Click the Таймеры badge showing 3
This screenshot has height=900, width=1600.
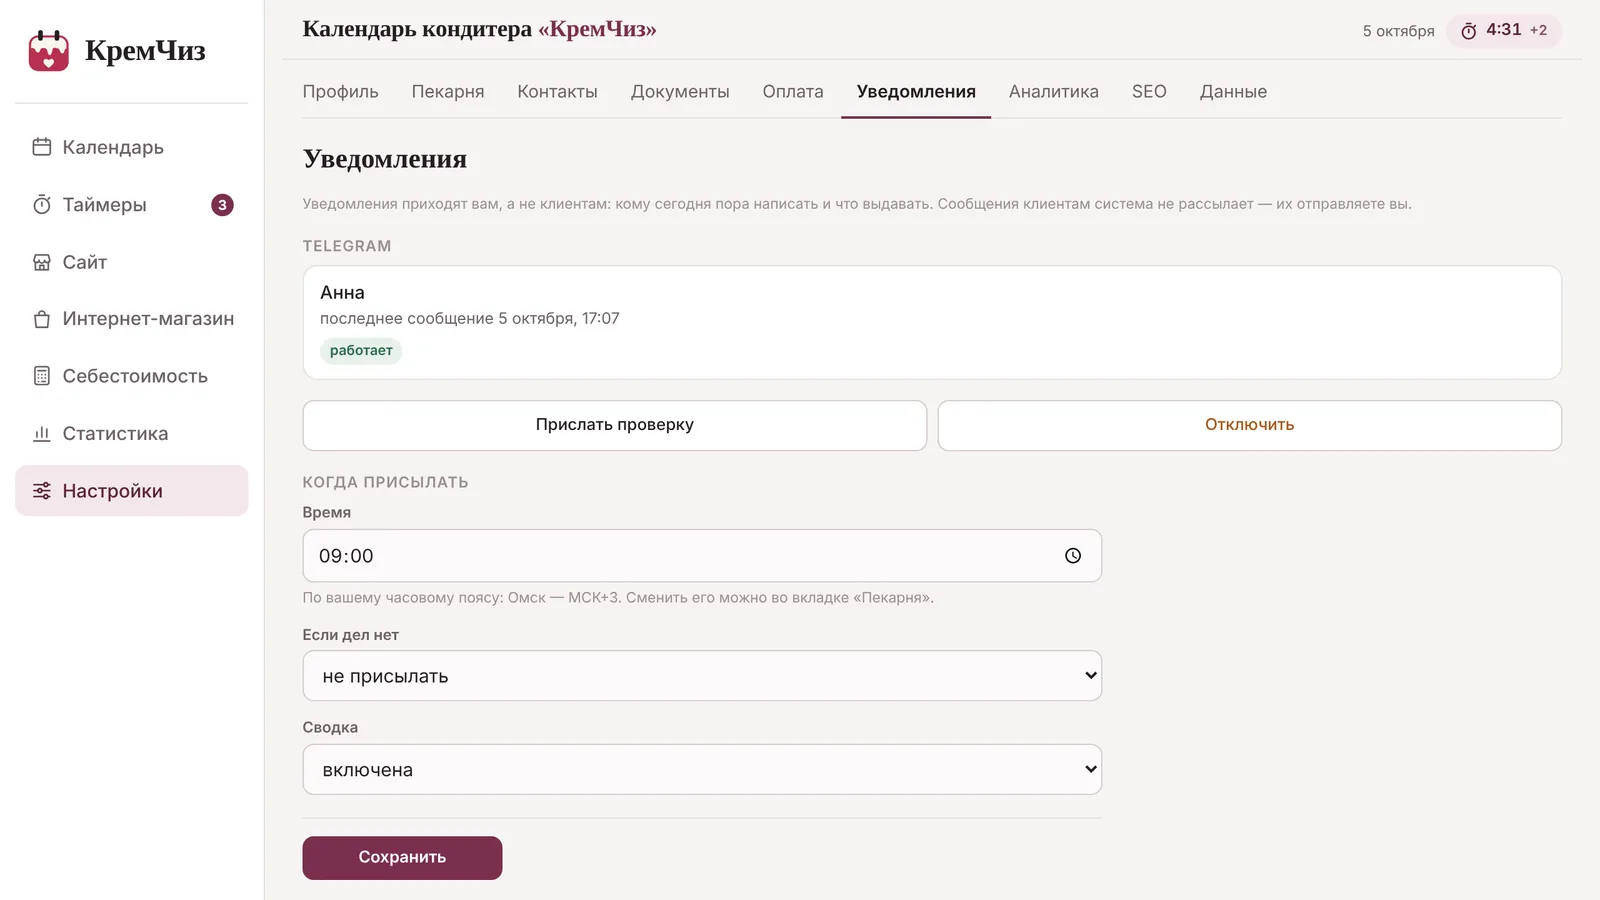(x=222, y=205)
